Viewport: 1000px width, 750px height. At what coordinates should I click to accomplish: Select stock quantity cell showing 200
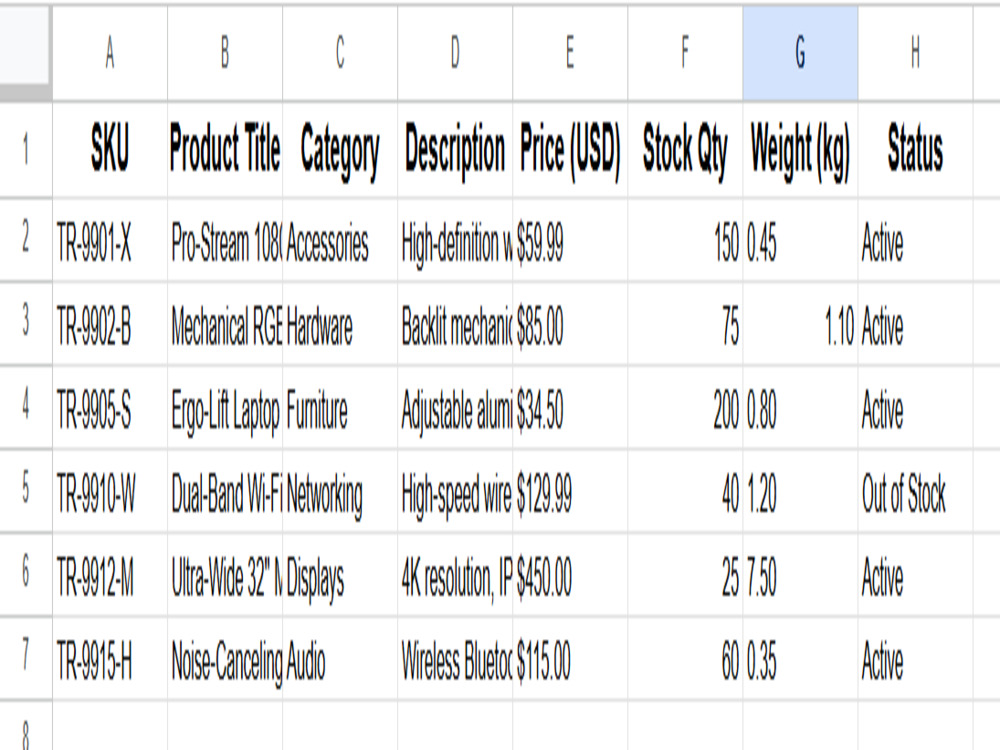point(686,408)
